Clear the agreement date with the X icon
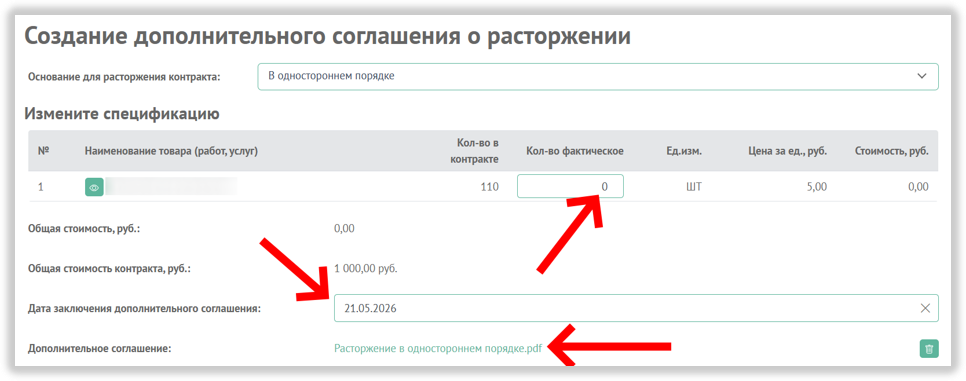 [x=925, y=308]
